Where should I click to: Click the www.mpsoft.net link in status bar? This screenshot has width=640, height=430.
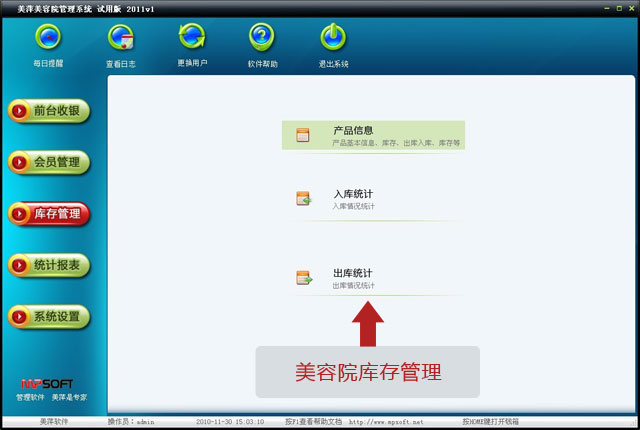[x=386, y=422]
